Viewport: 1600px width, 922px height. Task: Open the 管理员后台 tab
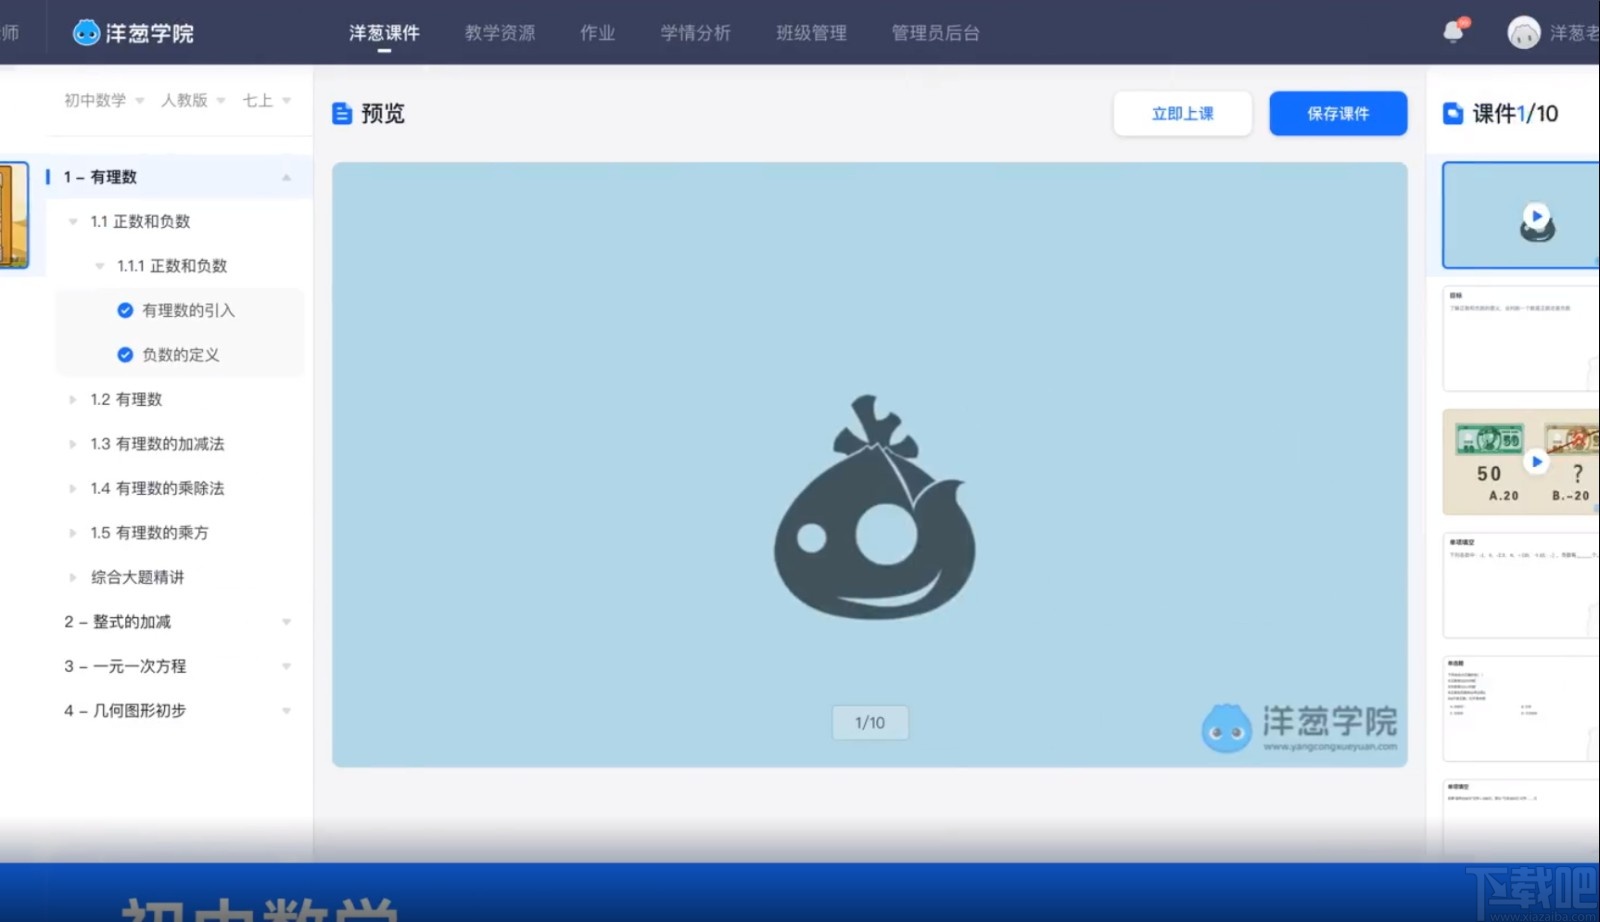click(x=936, y=33)
